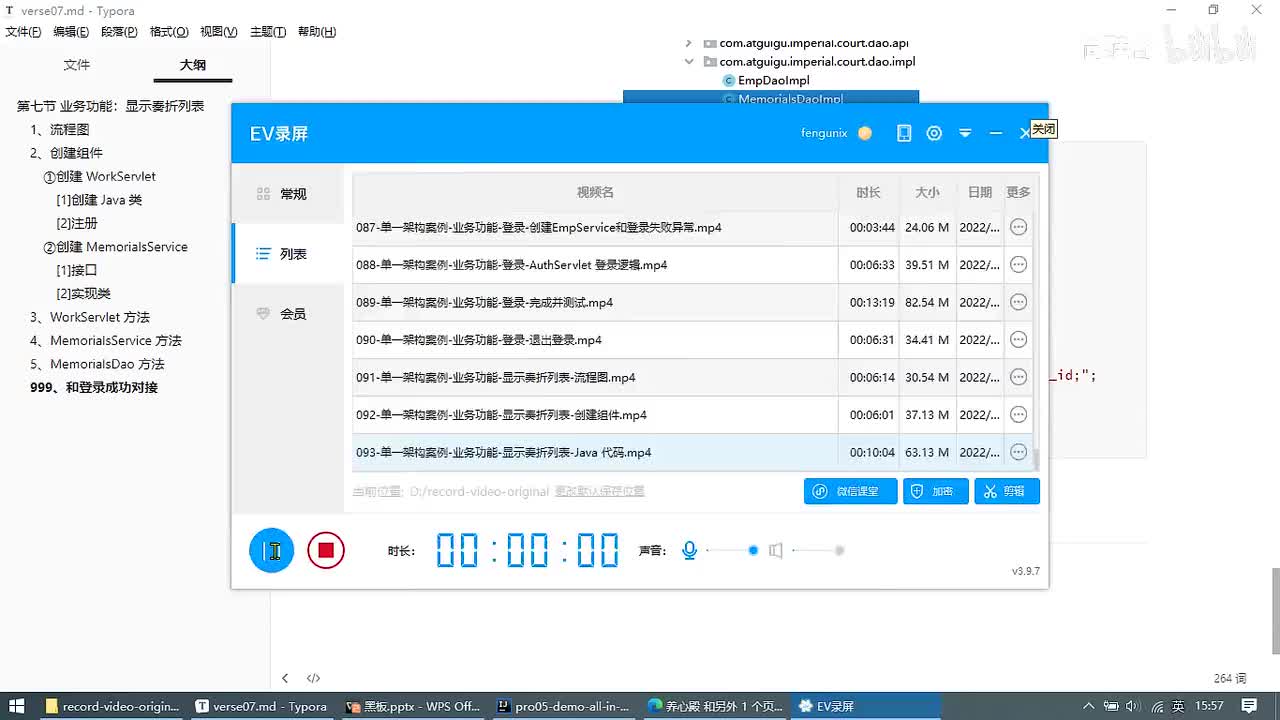The width and height of the screenshot is (1280, 720).
Task: Open Typora 主题(T) menu
Action: [x=268, y=32]
